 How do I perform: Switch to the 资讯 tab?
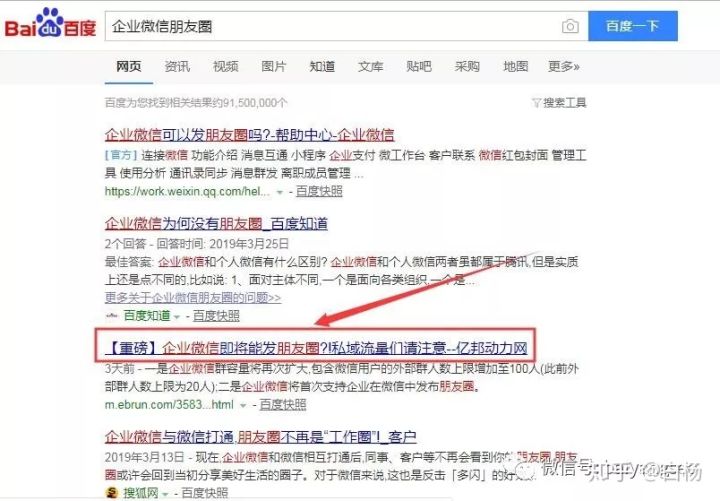(177, 67)
